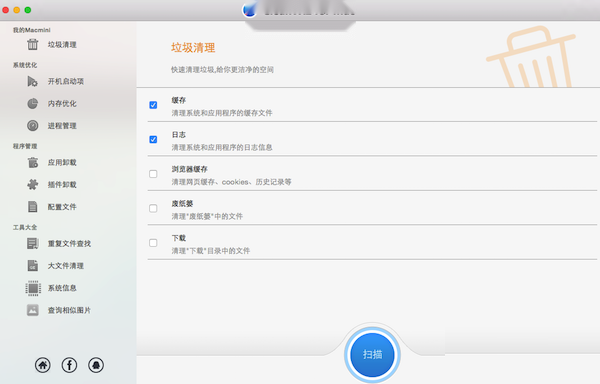
Task: Click the 重复文件查找 icon
Action: pyautogui.click(x=33, y=243)
